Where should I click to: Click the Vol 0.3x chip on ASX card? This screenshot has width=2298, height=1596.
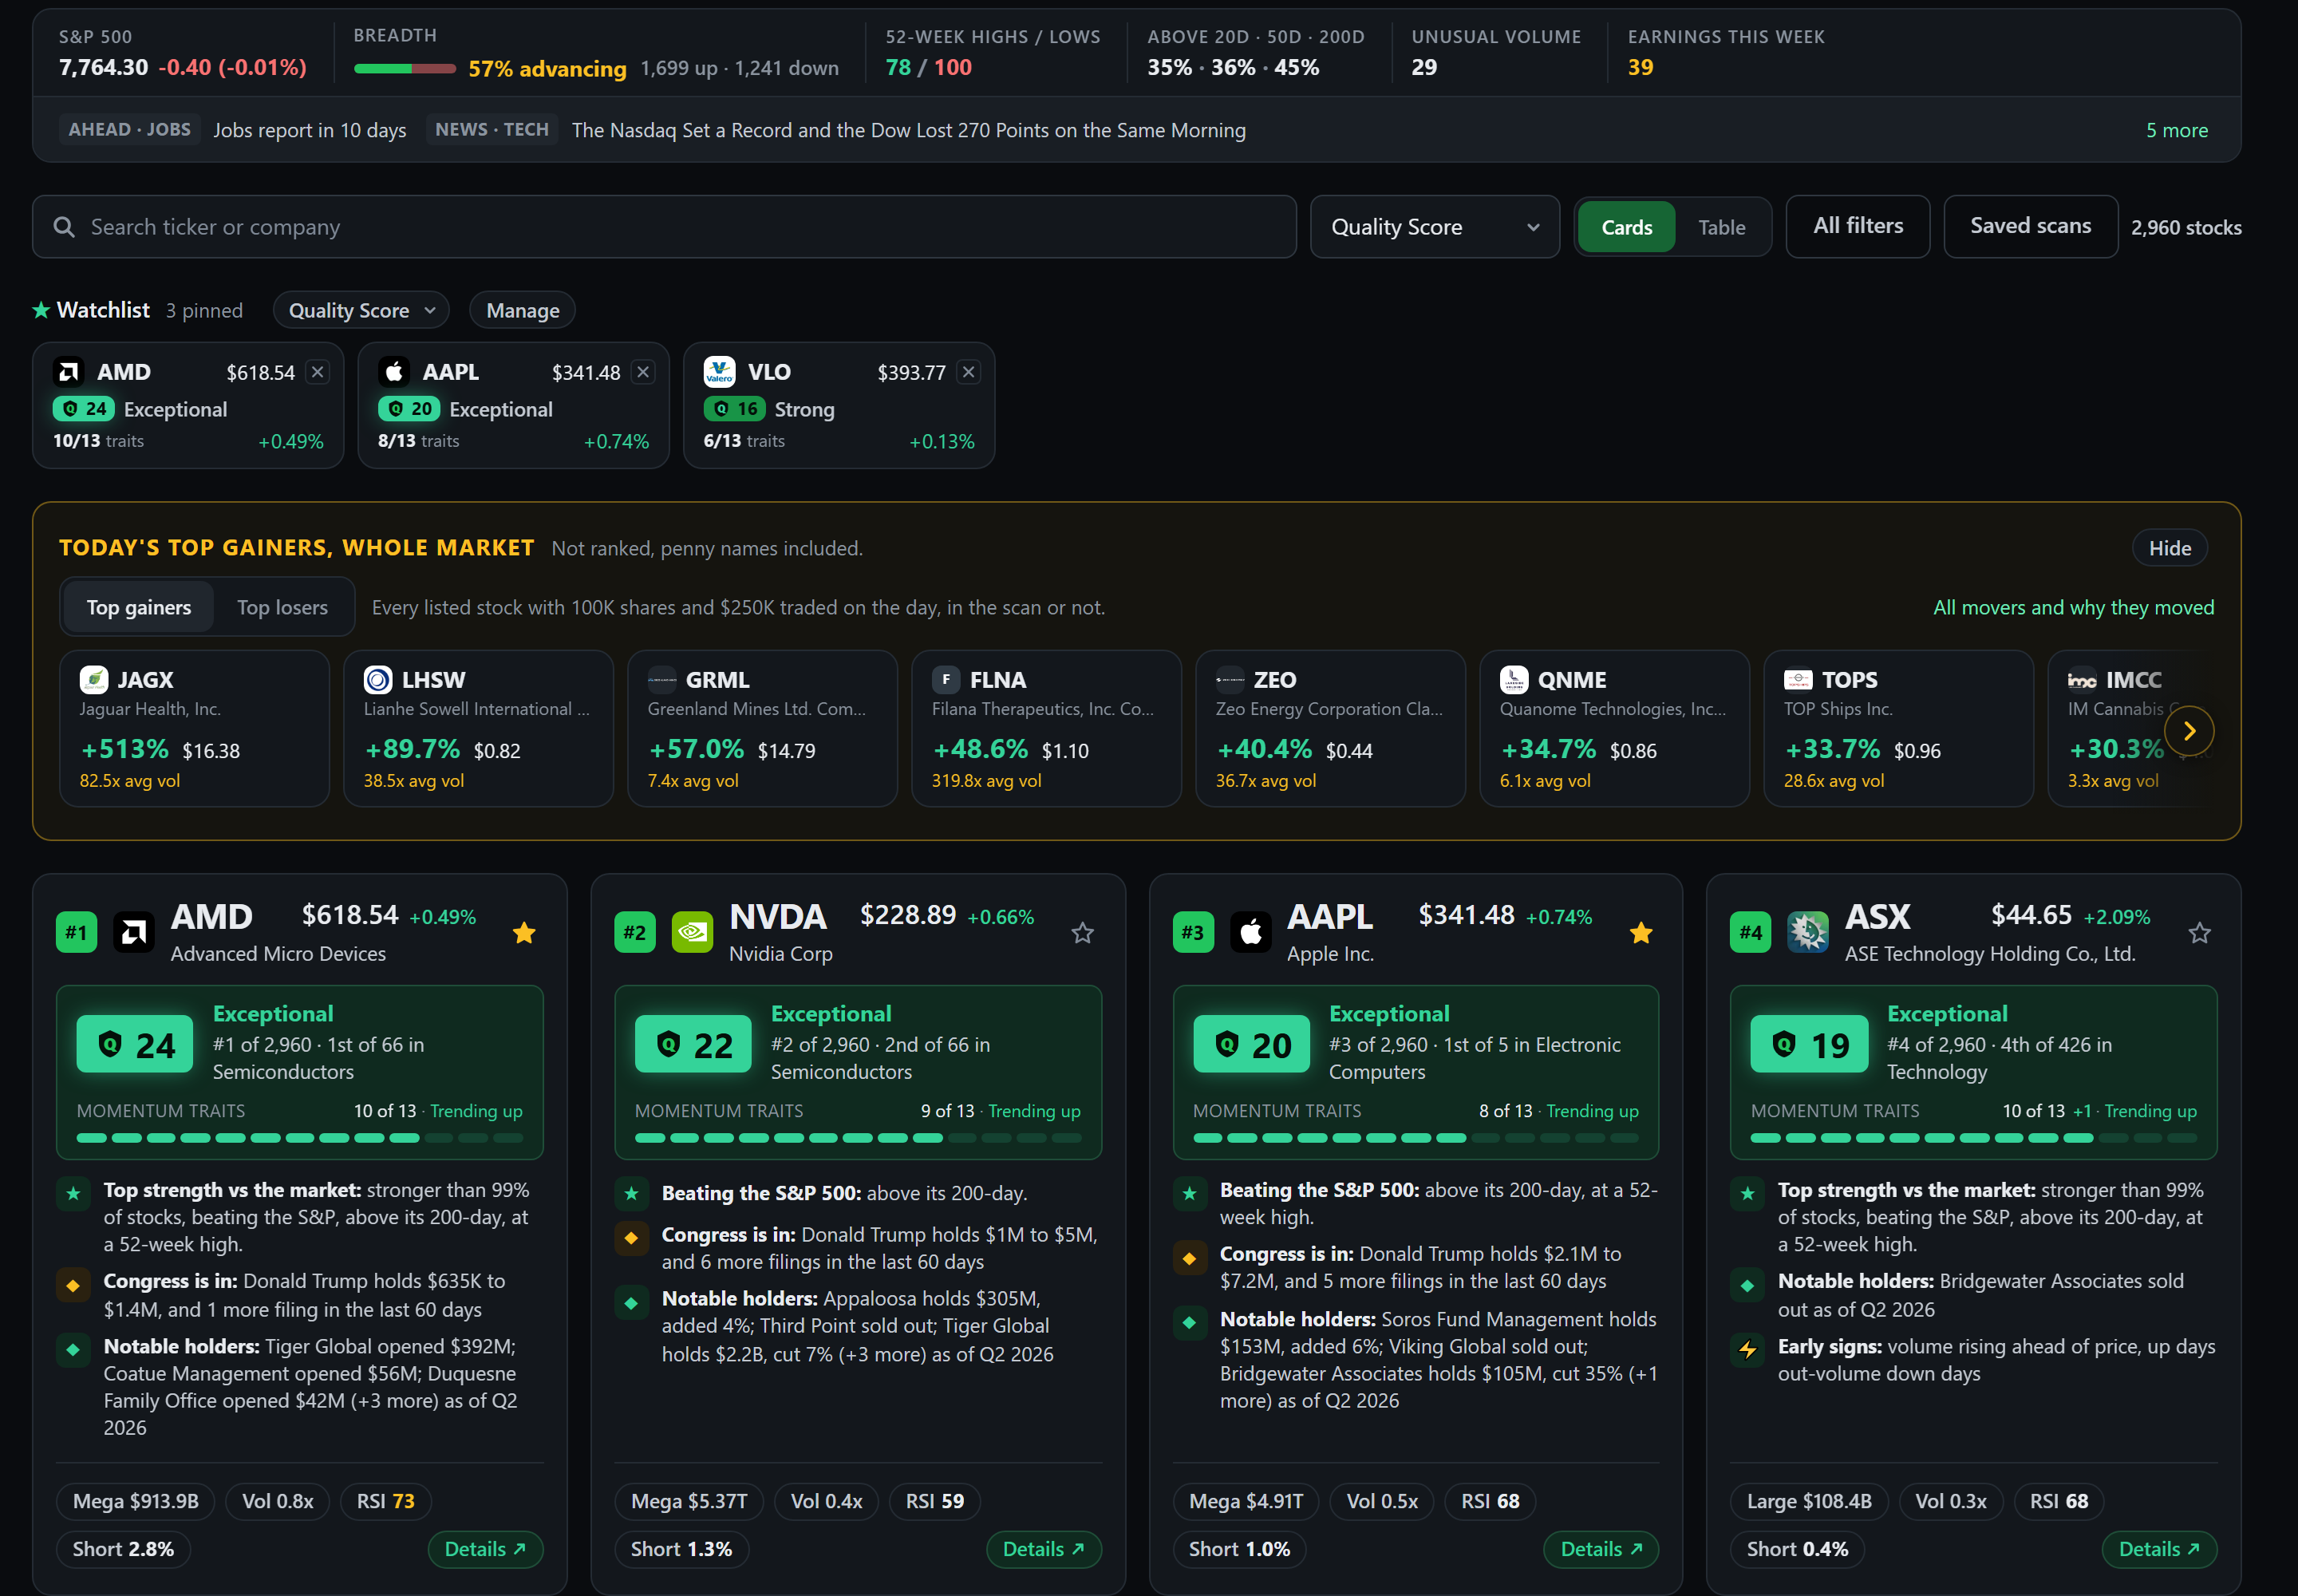(x=1950, y=1501)
